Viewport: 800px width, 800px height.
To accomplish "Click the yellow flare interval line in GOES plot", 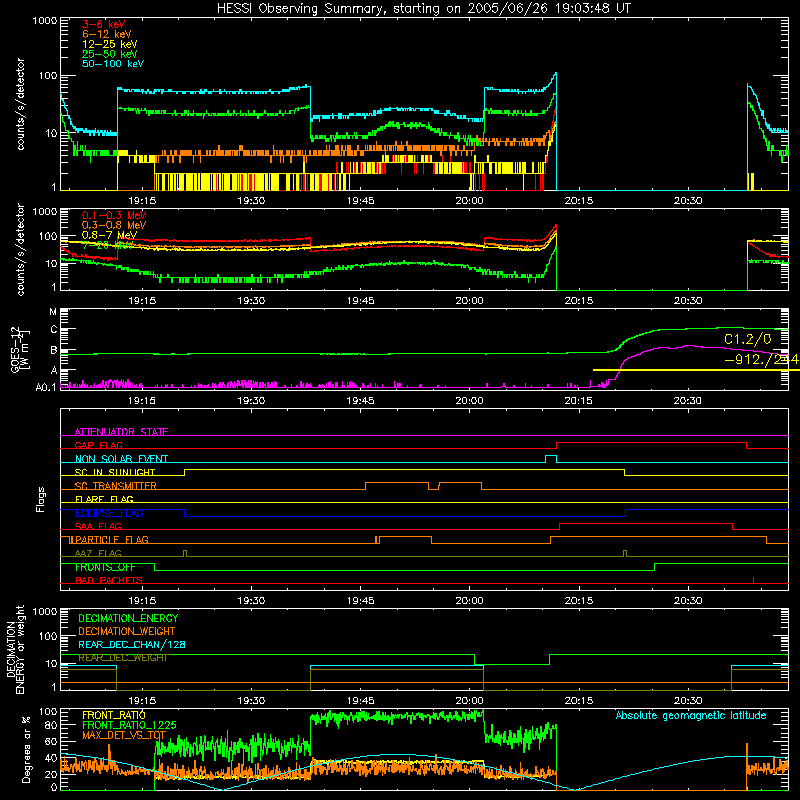I will pos(696,370).
